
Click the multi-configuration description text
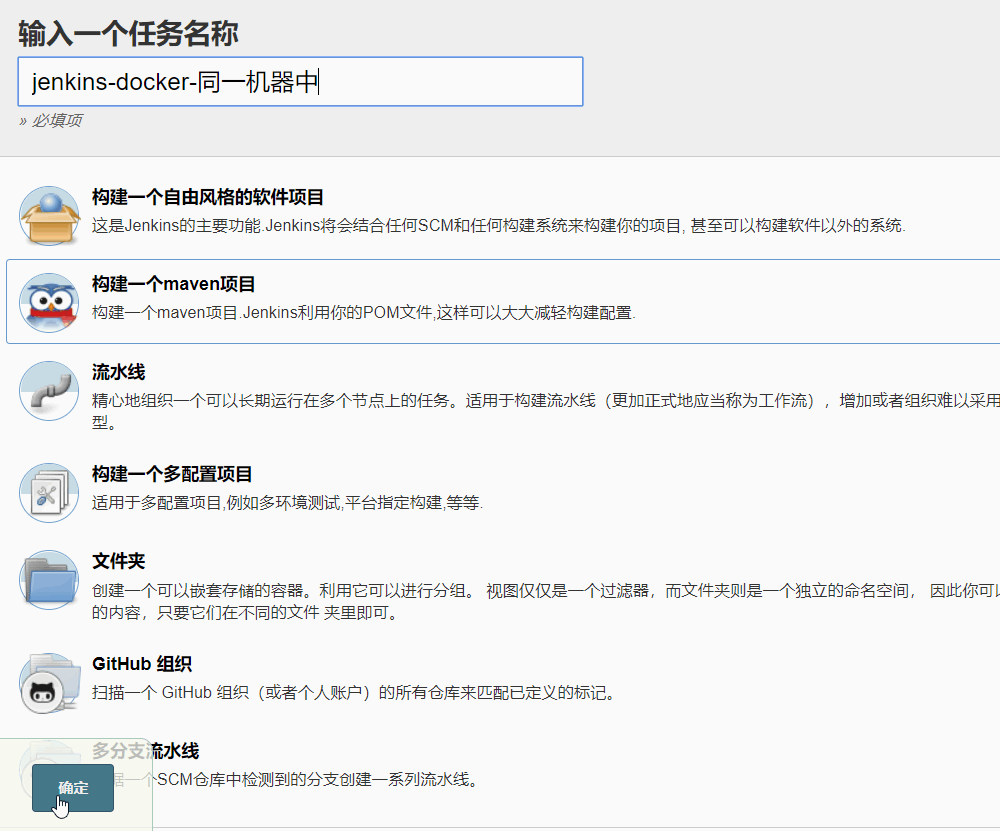click(x=287, y=503)
